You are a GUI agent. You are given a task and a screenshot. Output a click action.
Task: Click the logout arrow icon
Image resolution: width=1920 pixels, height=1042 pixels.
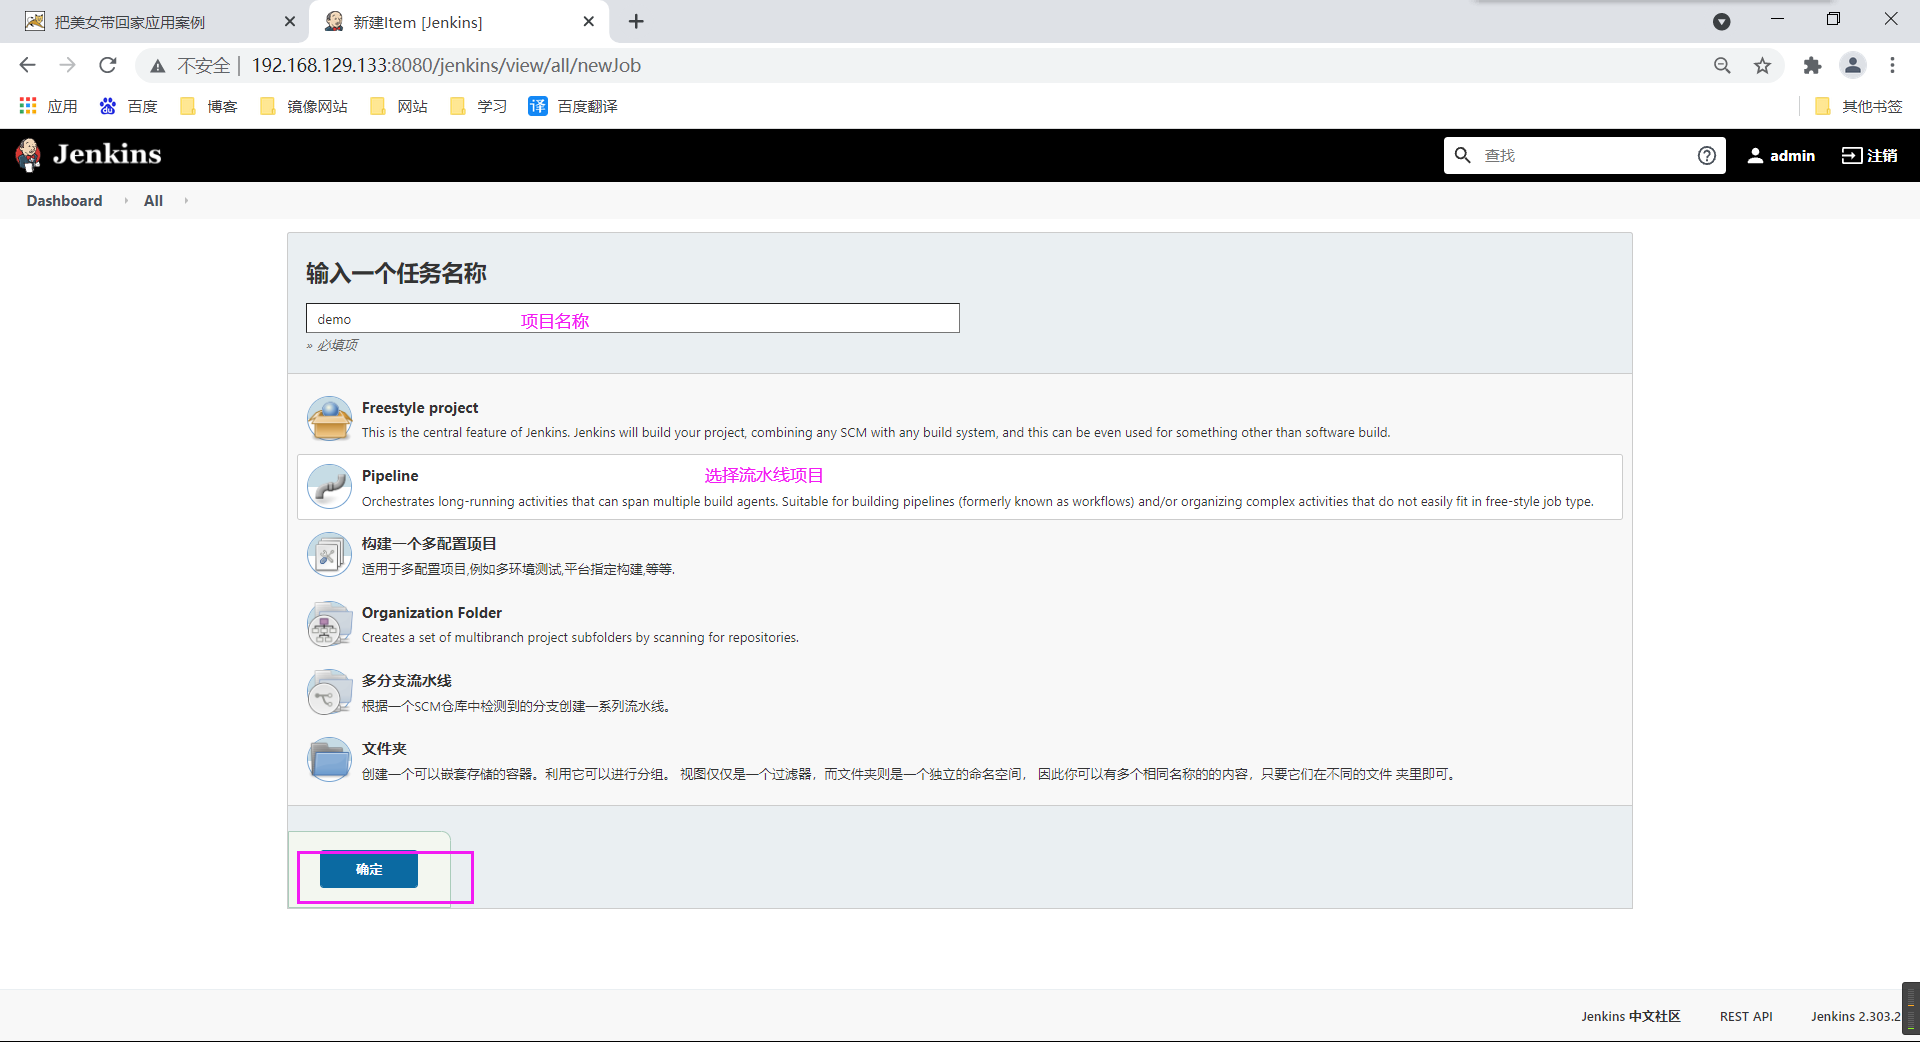point(1852,155)
